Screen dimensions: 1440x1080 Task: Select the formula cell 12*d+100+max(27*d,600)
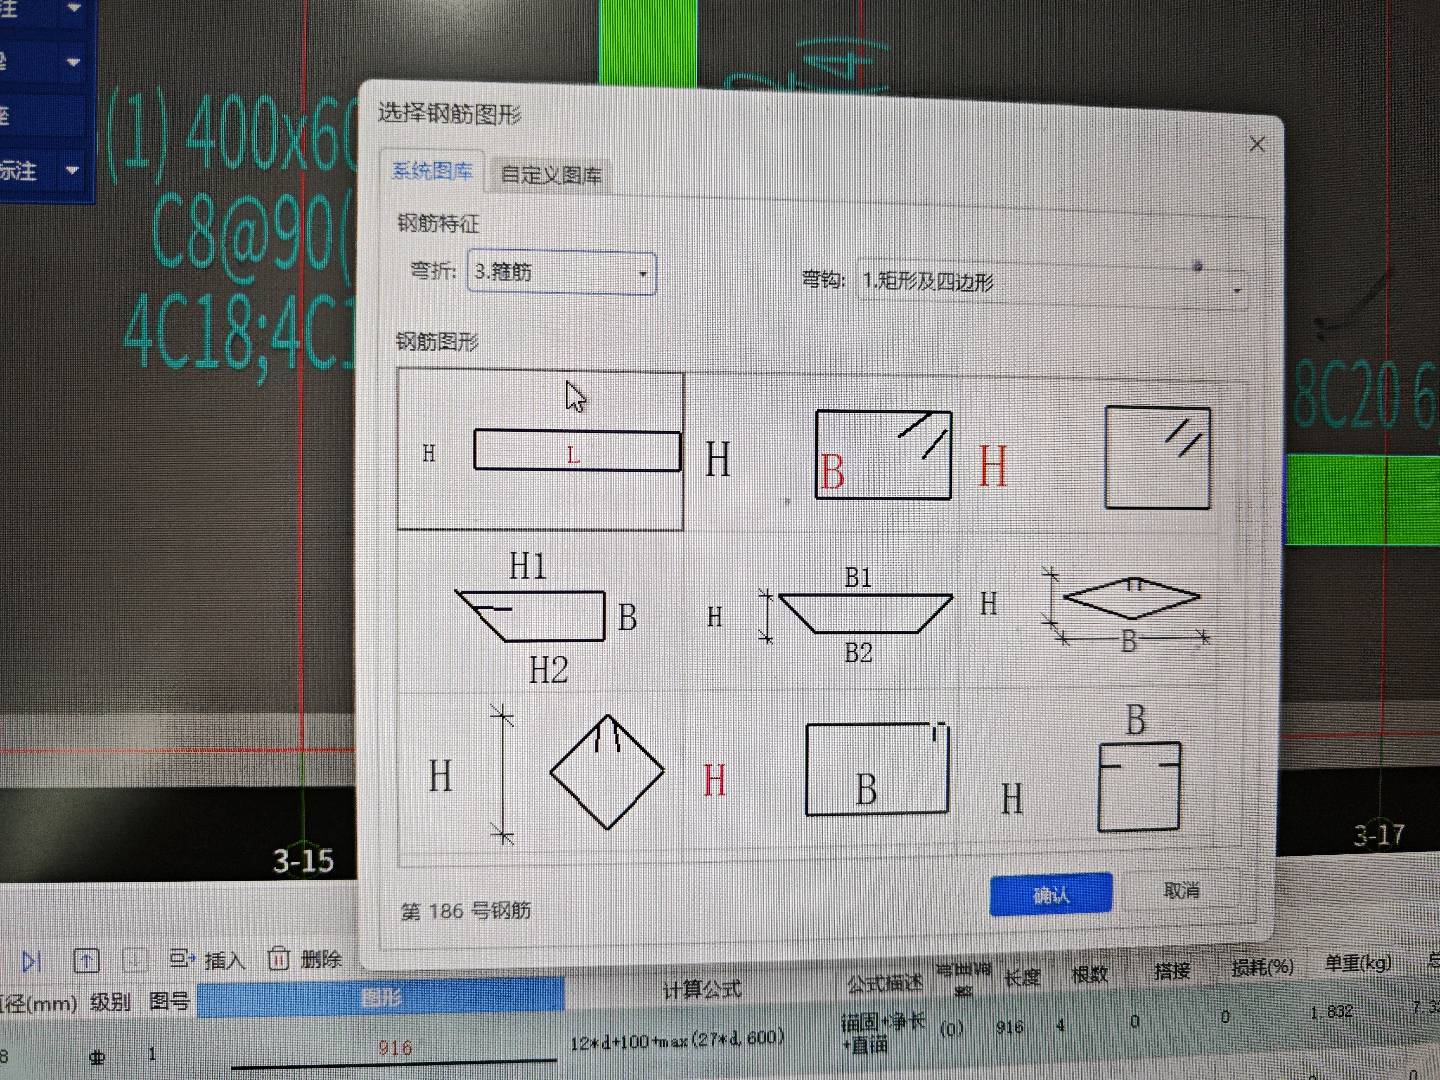[x=677, y=1040]
